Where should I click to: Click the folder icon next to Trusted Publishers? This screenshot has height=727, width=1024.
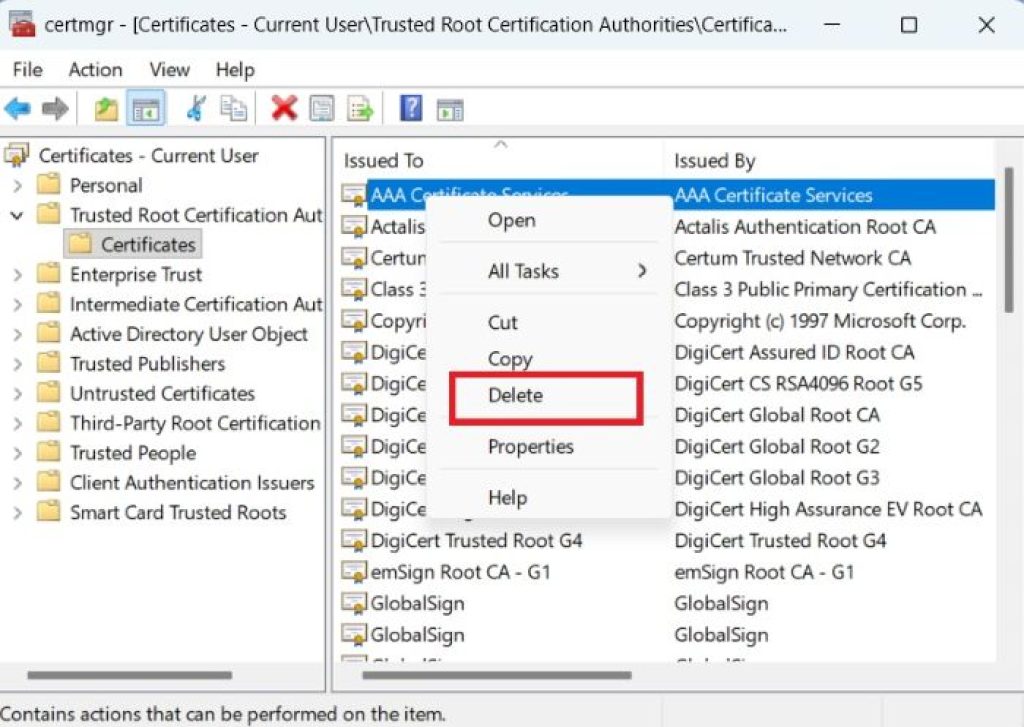pyautogui.click(x=48, y=363)
